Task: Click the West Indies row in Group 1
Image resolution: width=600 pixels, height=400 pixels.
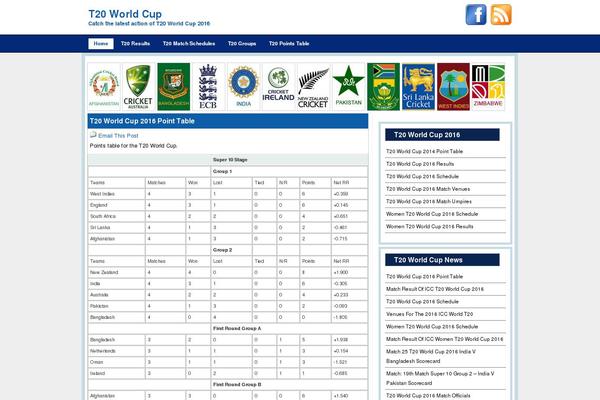Action: 228,194
